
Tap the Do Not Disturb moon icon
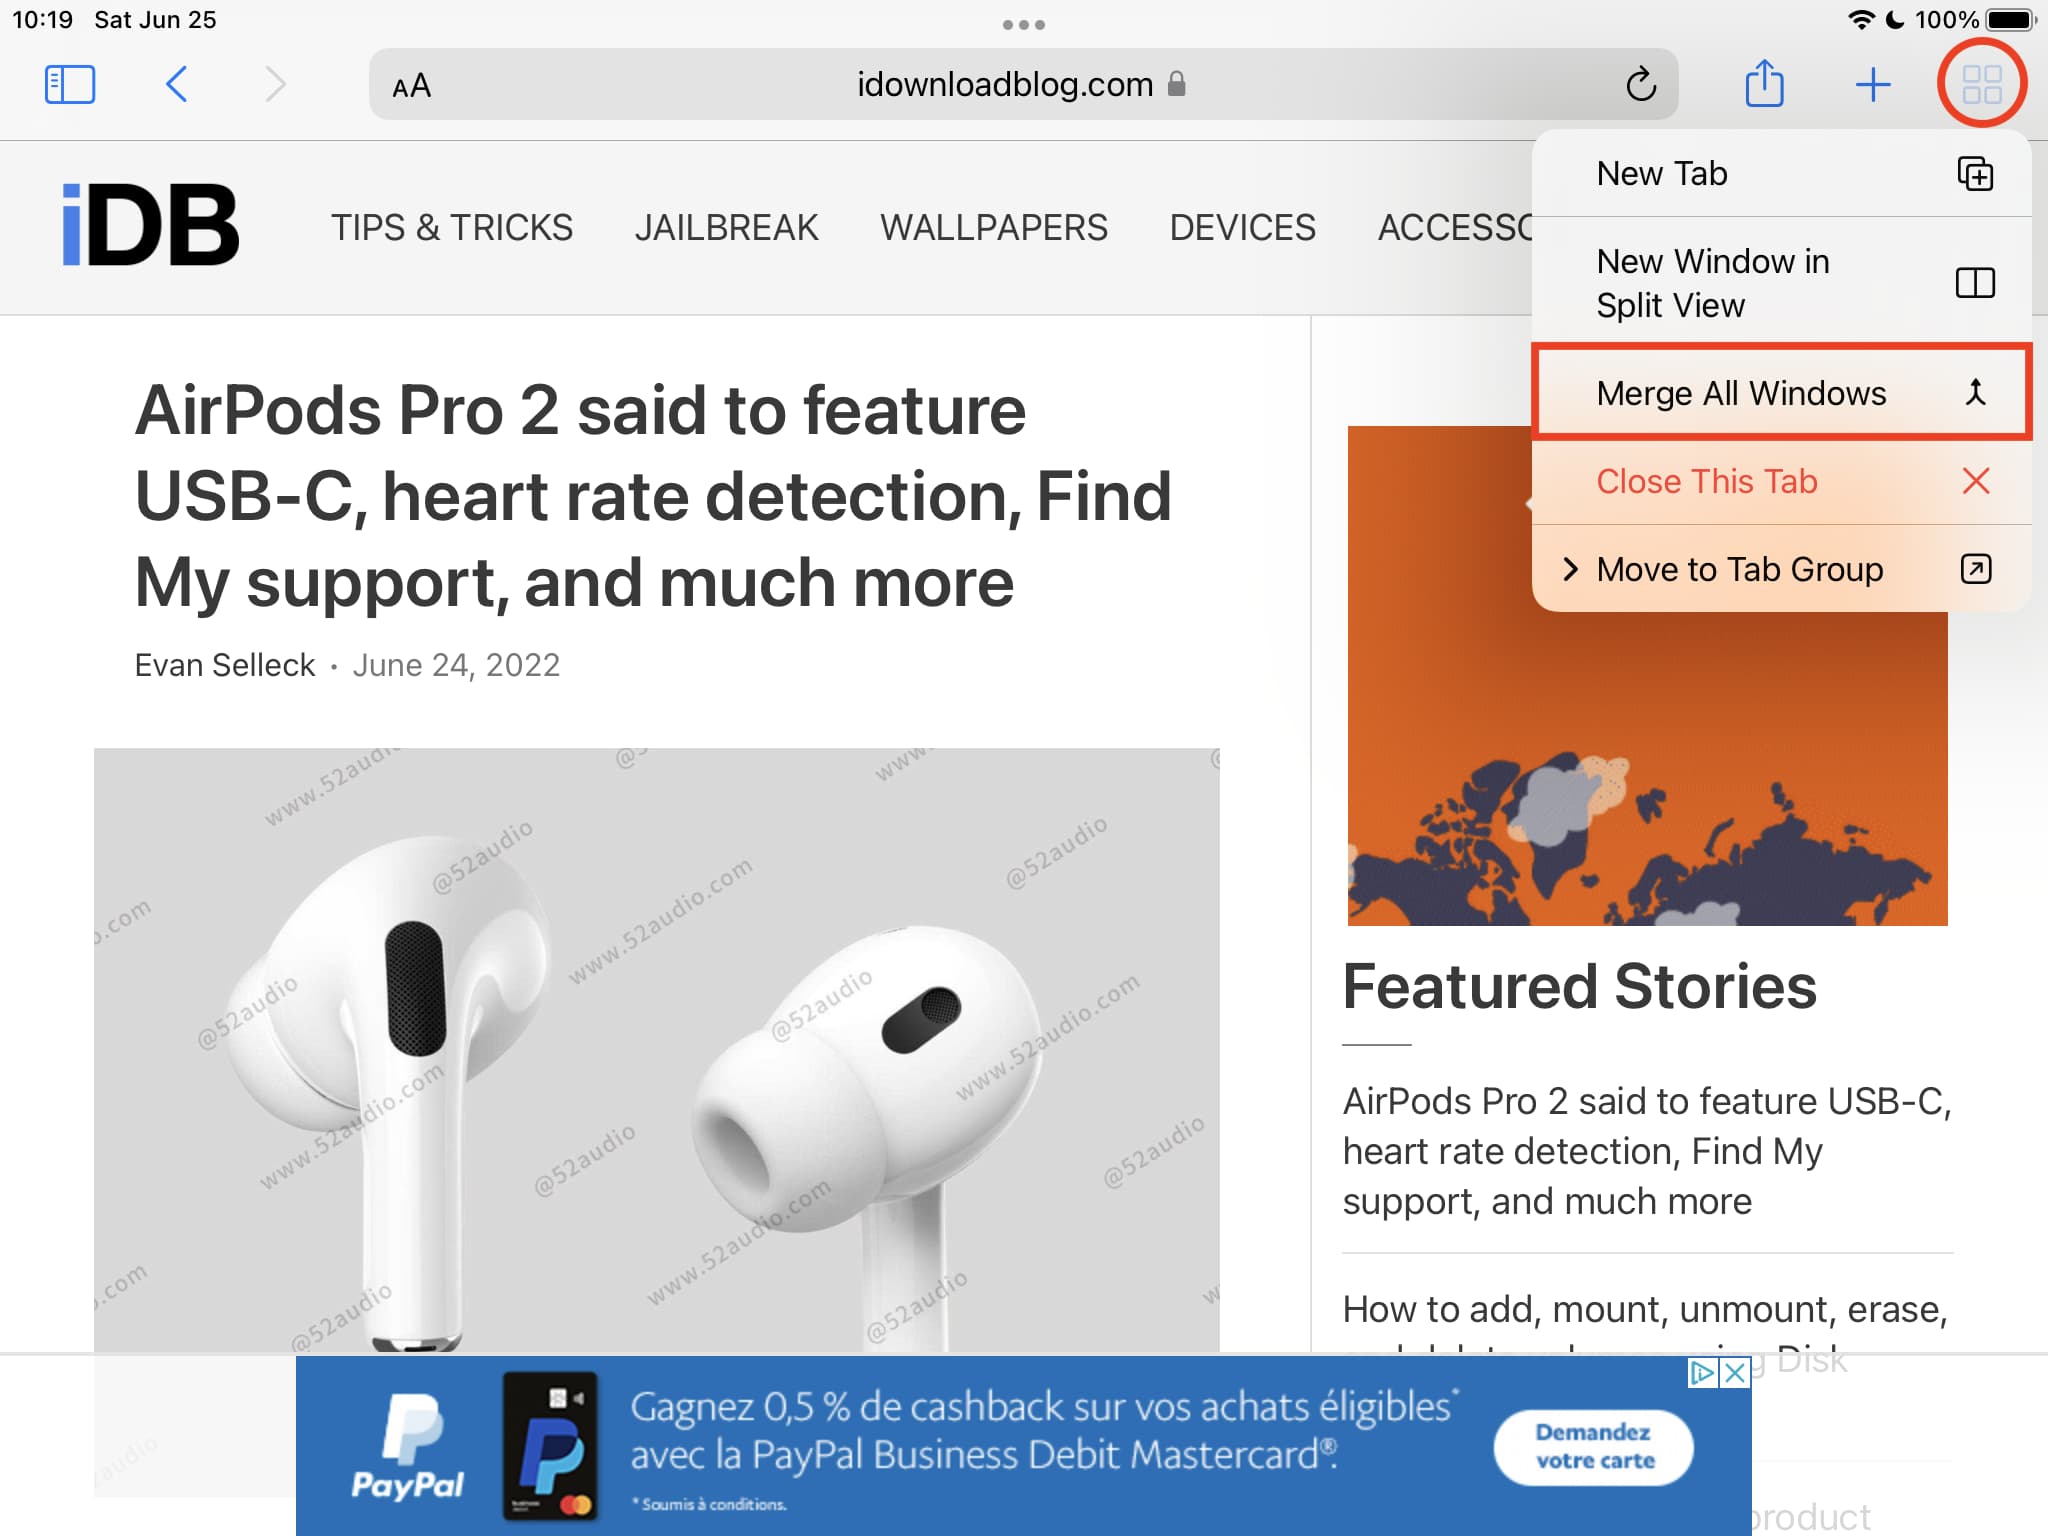click(1894, 19)
